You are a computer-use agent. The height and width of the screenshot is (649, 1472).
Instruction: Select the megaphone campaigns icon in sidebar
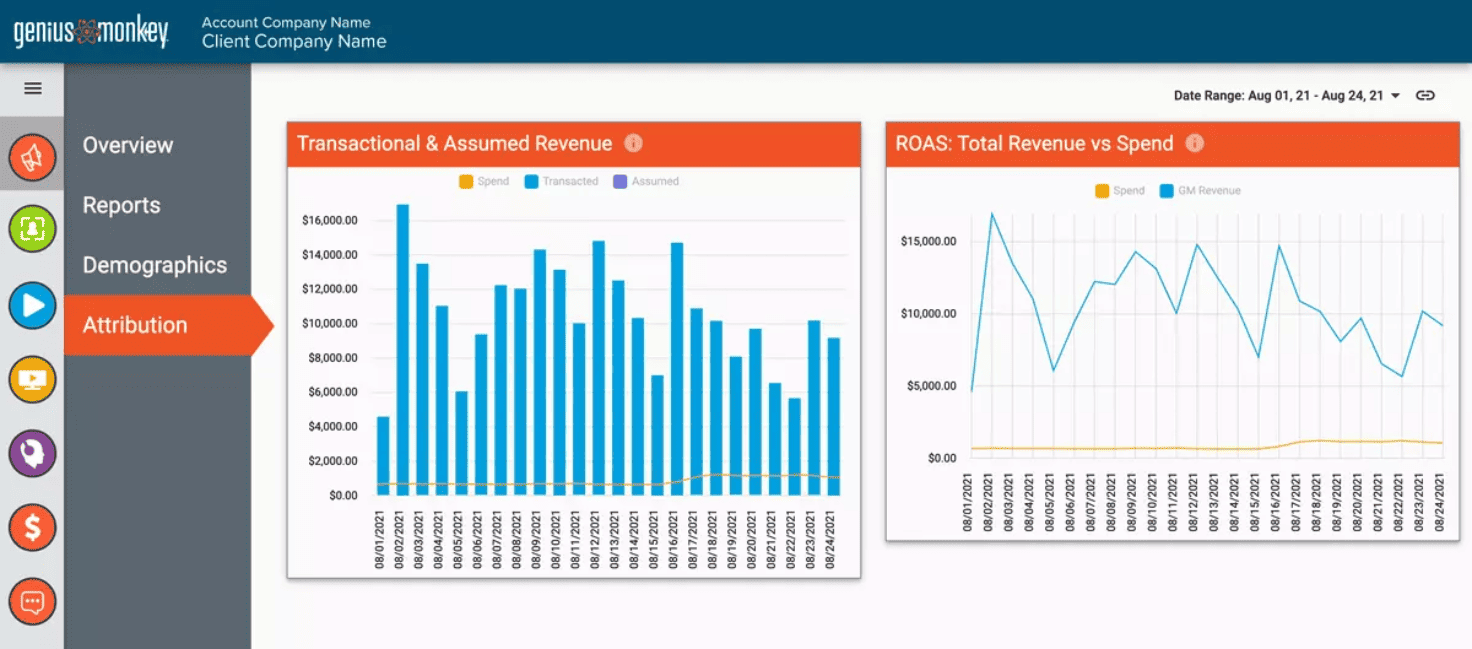(x=31, y=156)
